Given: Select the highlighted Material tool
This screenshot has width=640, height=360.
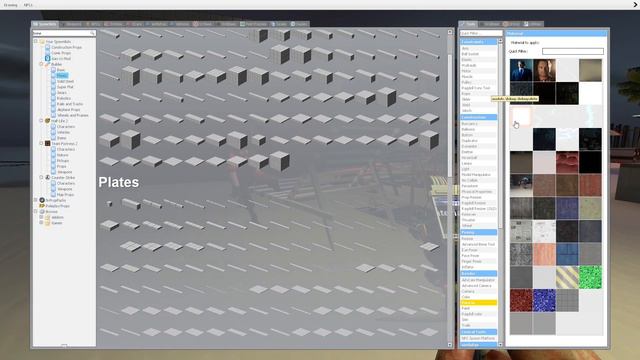Looking at the screenshot, I should point(478,303).
